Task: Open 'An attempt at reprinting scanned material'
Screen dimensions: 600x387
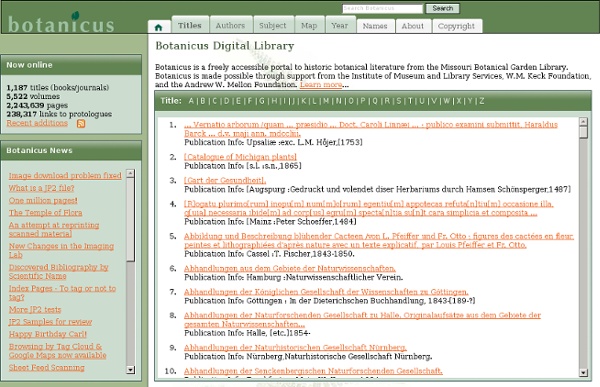Action: pos(54,229)
